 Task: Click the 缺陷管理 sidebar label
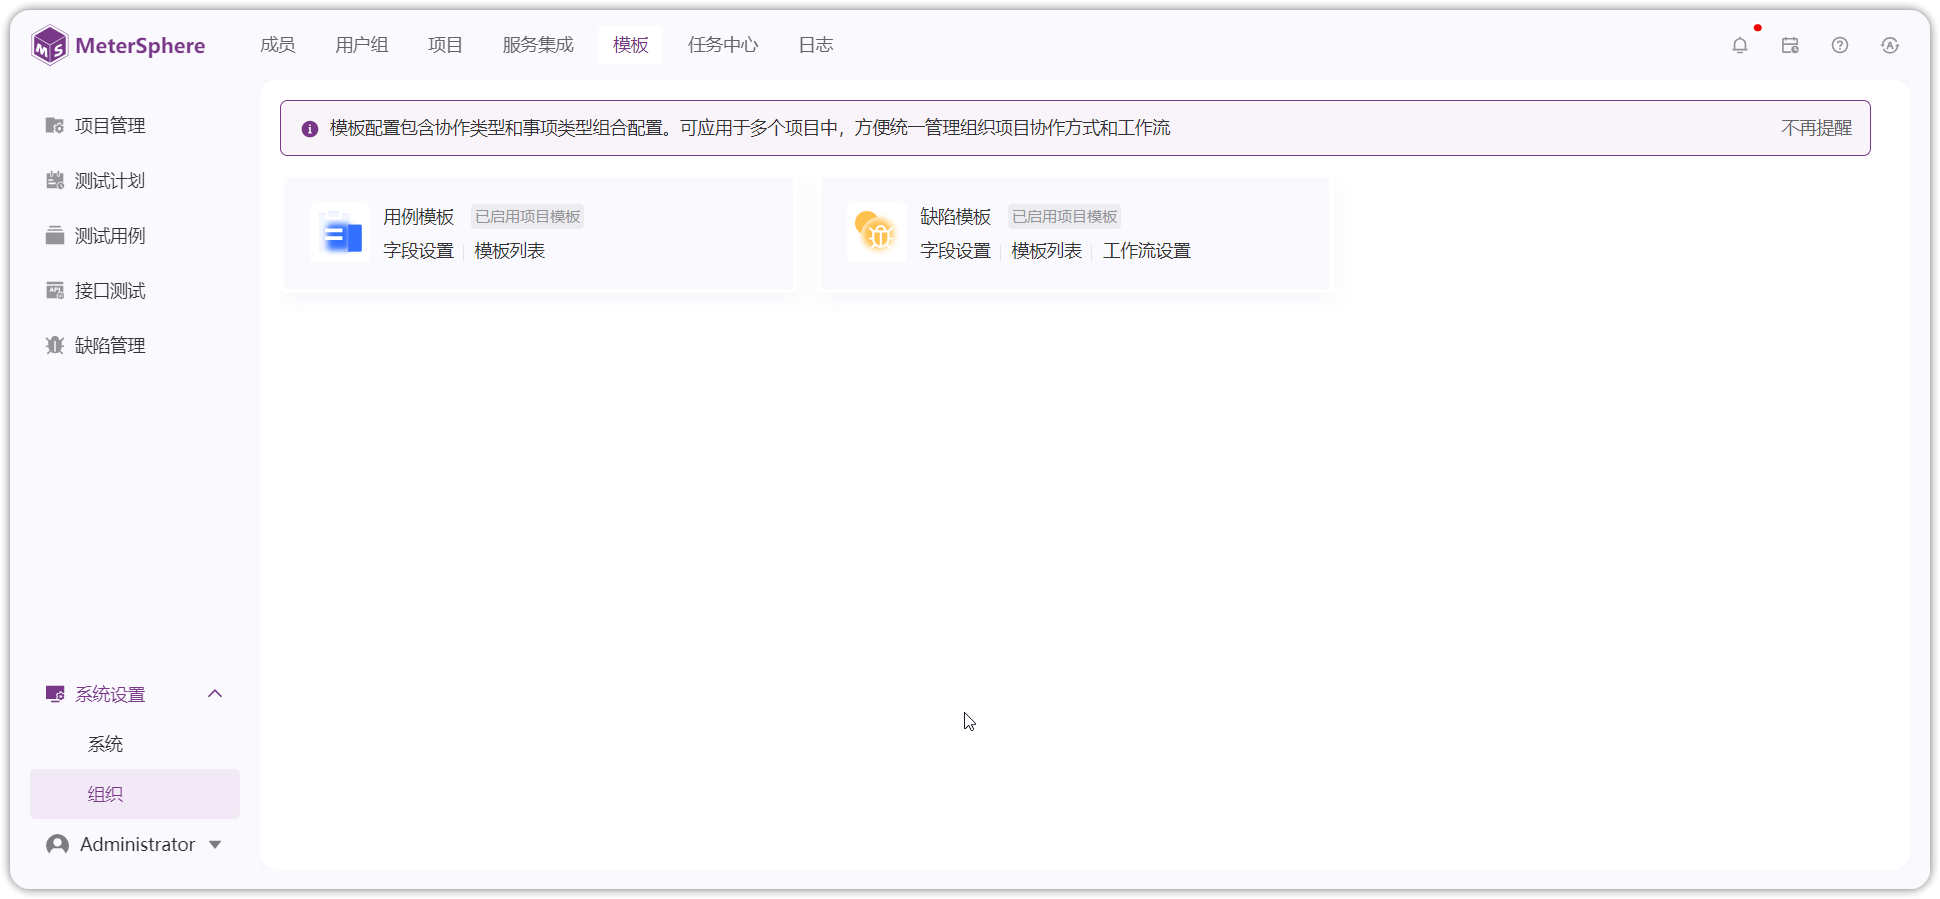[x=110, y=346]
